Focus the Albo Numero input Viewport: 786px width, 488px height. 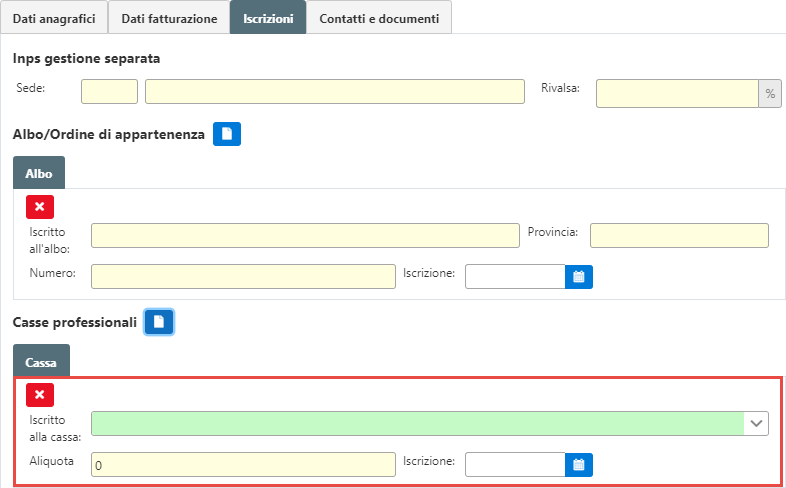pyautogui.click(x=243, y=276)
